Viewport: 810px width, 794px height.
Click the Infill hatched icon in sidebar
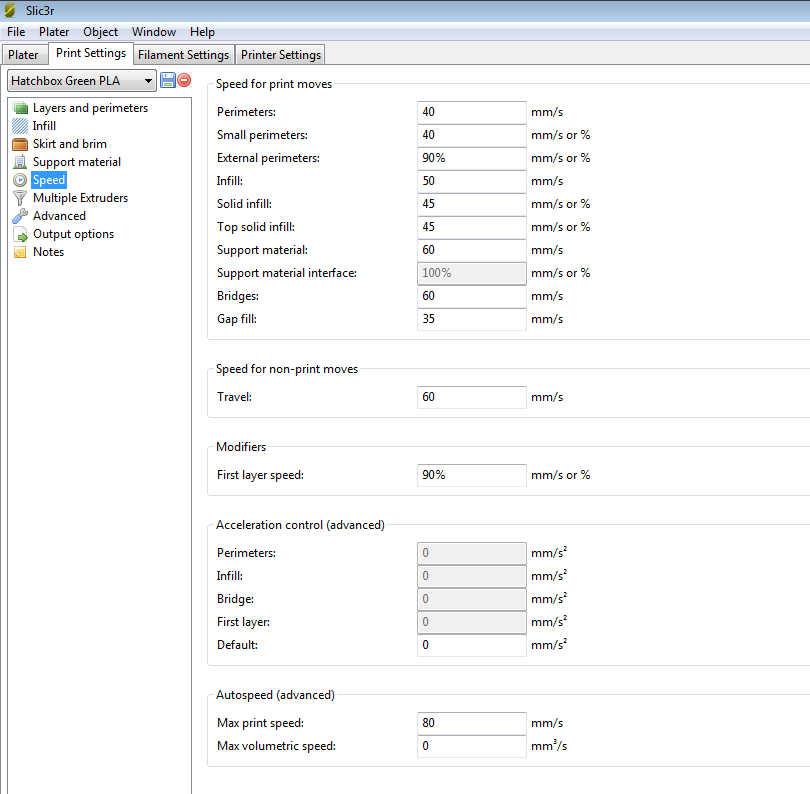(x=20, y=126)
